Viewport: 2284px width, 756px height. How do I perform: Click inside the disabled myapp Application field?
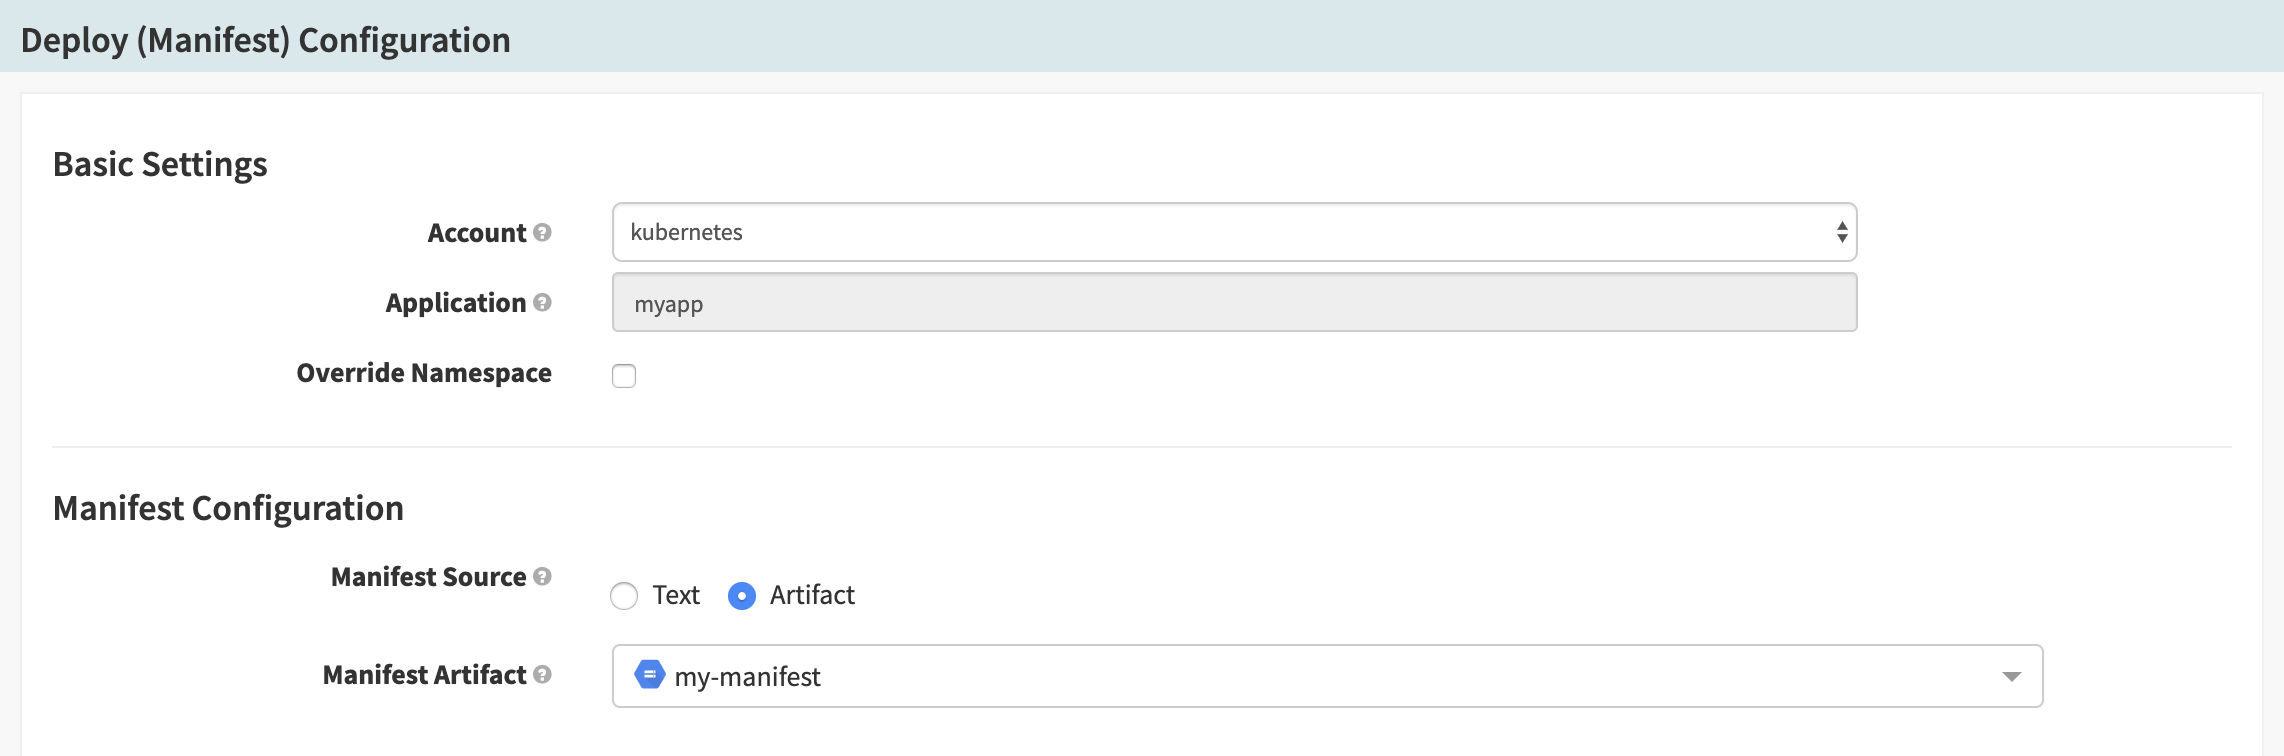1235,302
